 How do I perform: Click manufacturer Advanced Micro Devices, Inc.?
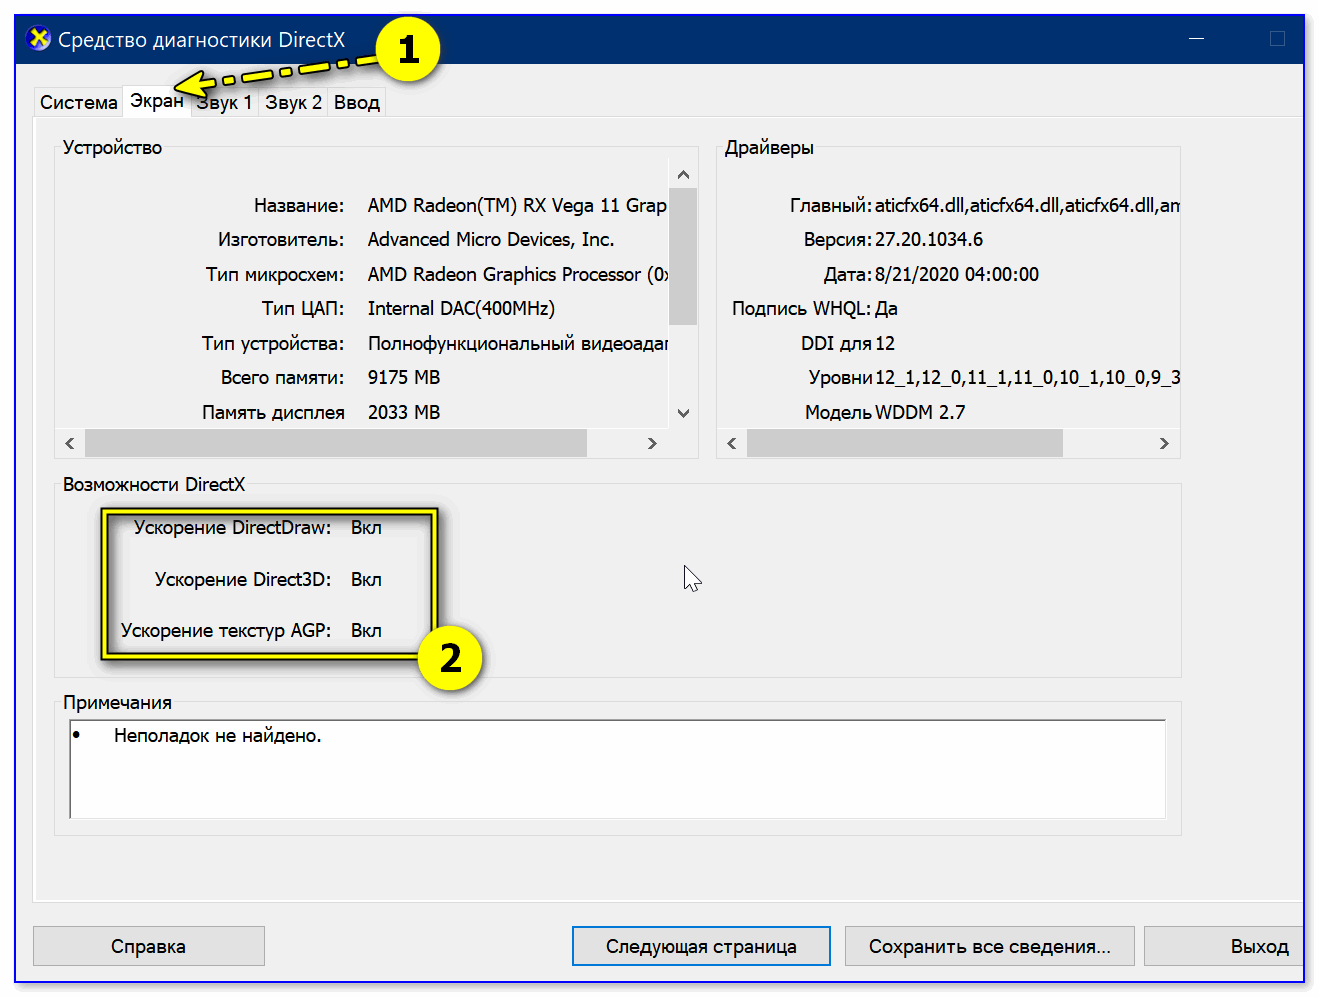tap(491, 239)
